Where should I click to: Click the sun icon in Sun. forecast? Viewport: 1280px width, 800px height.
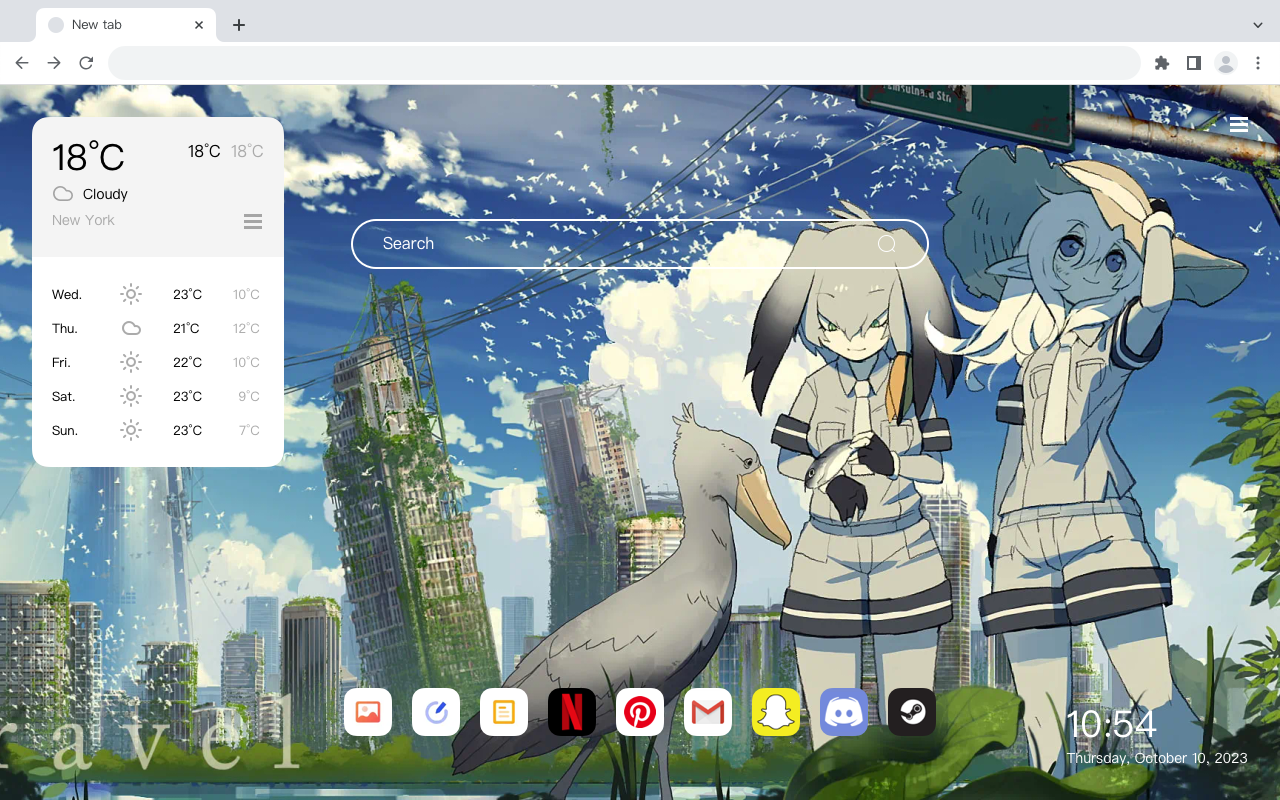(x=131, y=430)
